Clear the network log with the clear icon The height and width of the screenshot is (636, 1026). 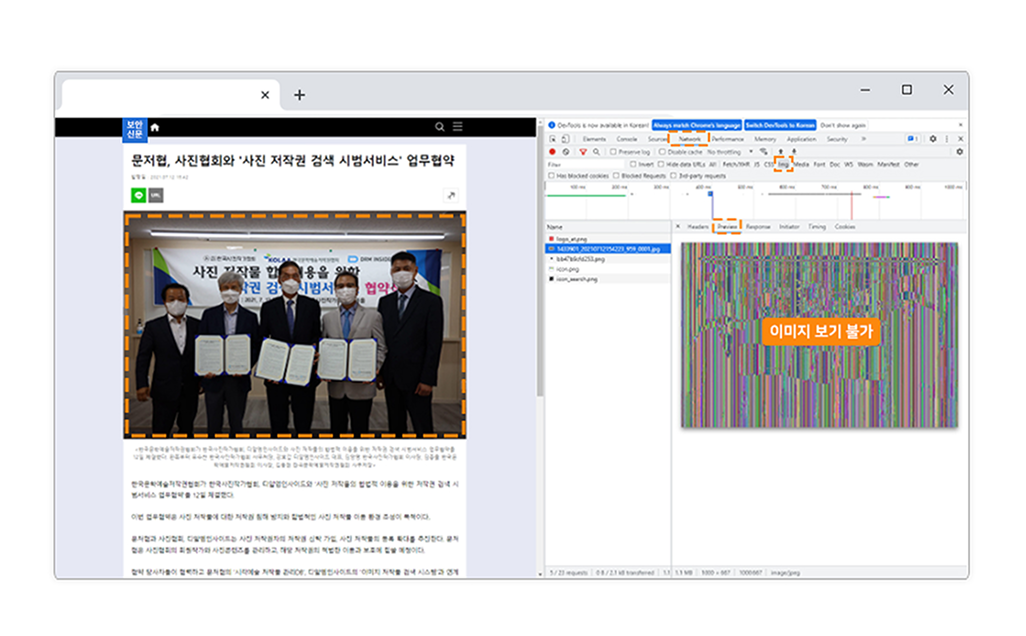tap(566, 152)
